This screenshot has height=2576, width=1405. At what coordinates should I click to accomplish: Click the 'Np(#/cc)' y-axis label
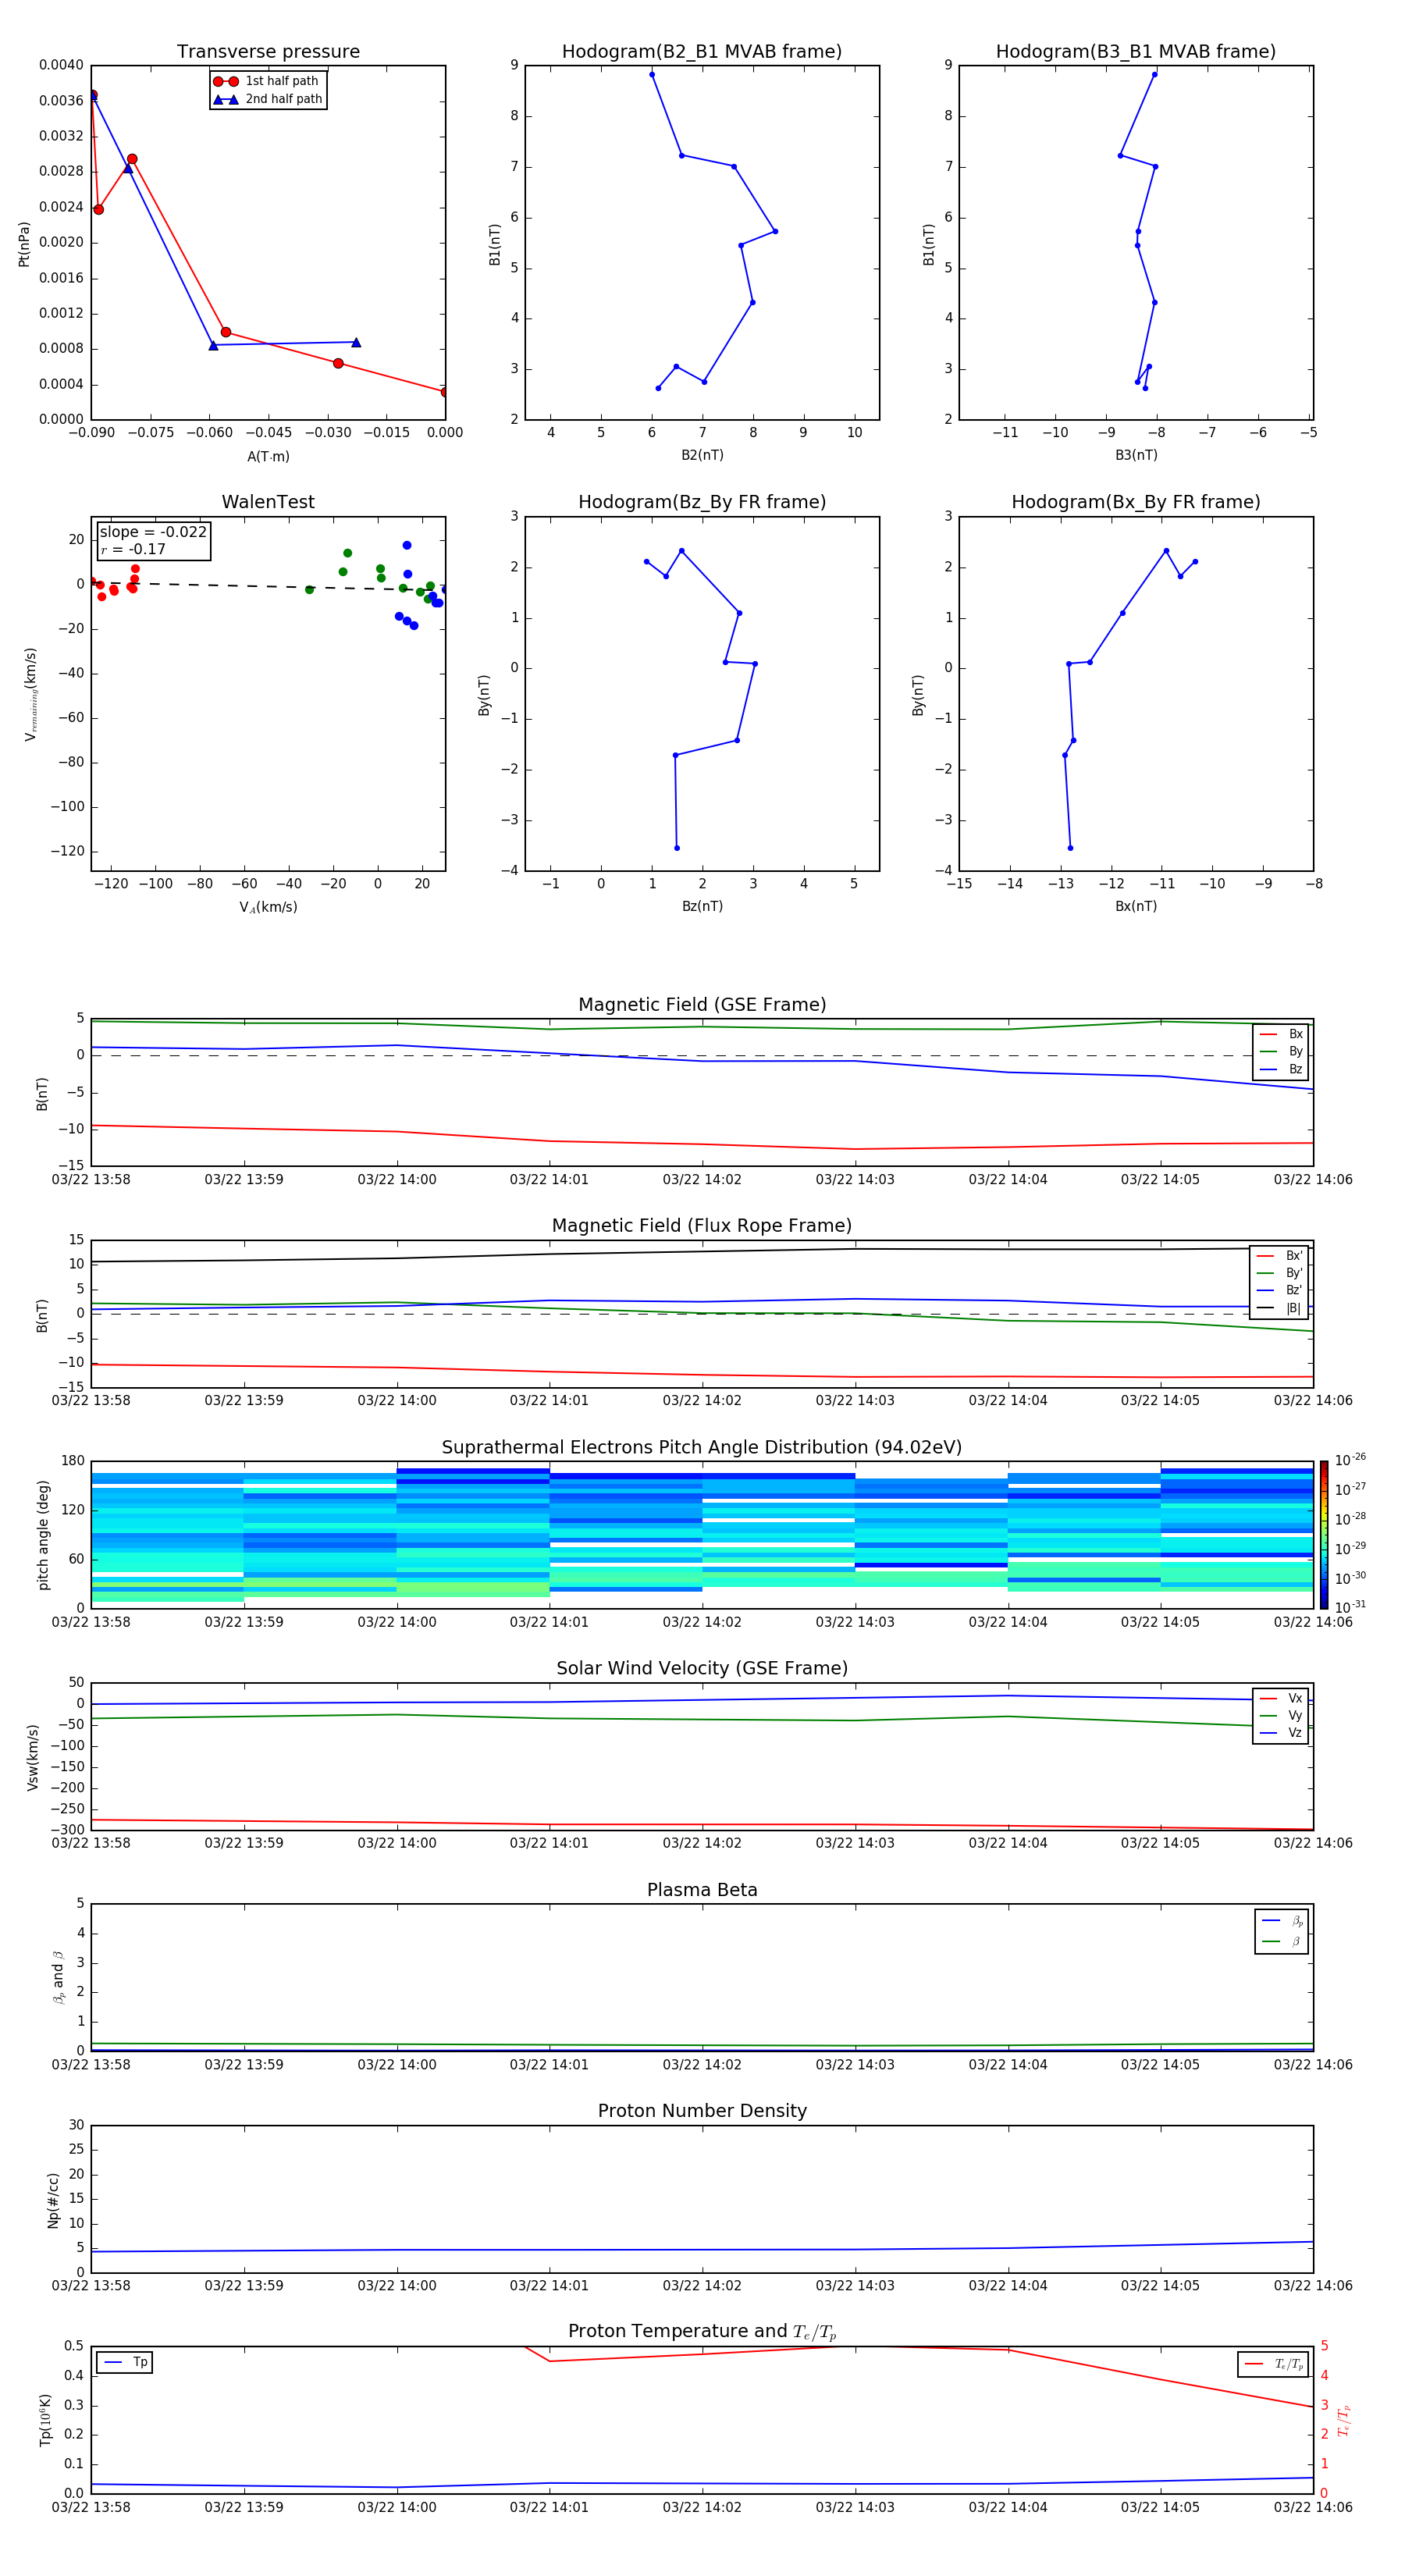pos(53,2200)
